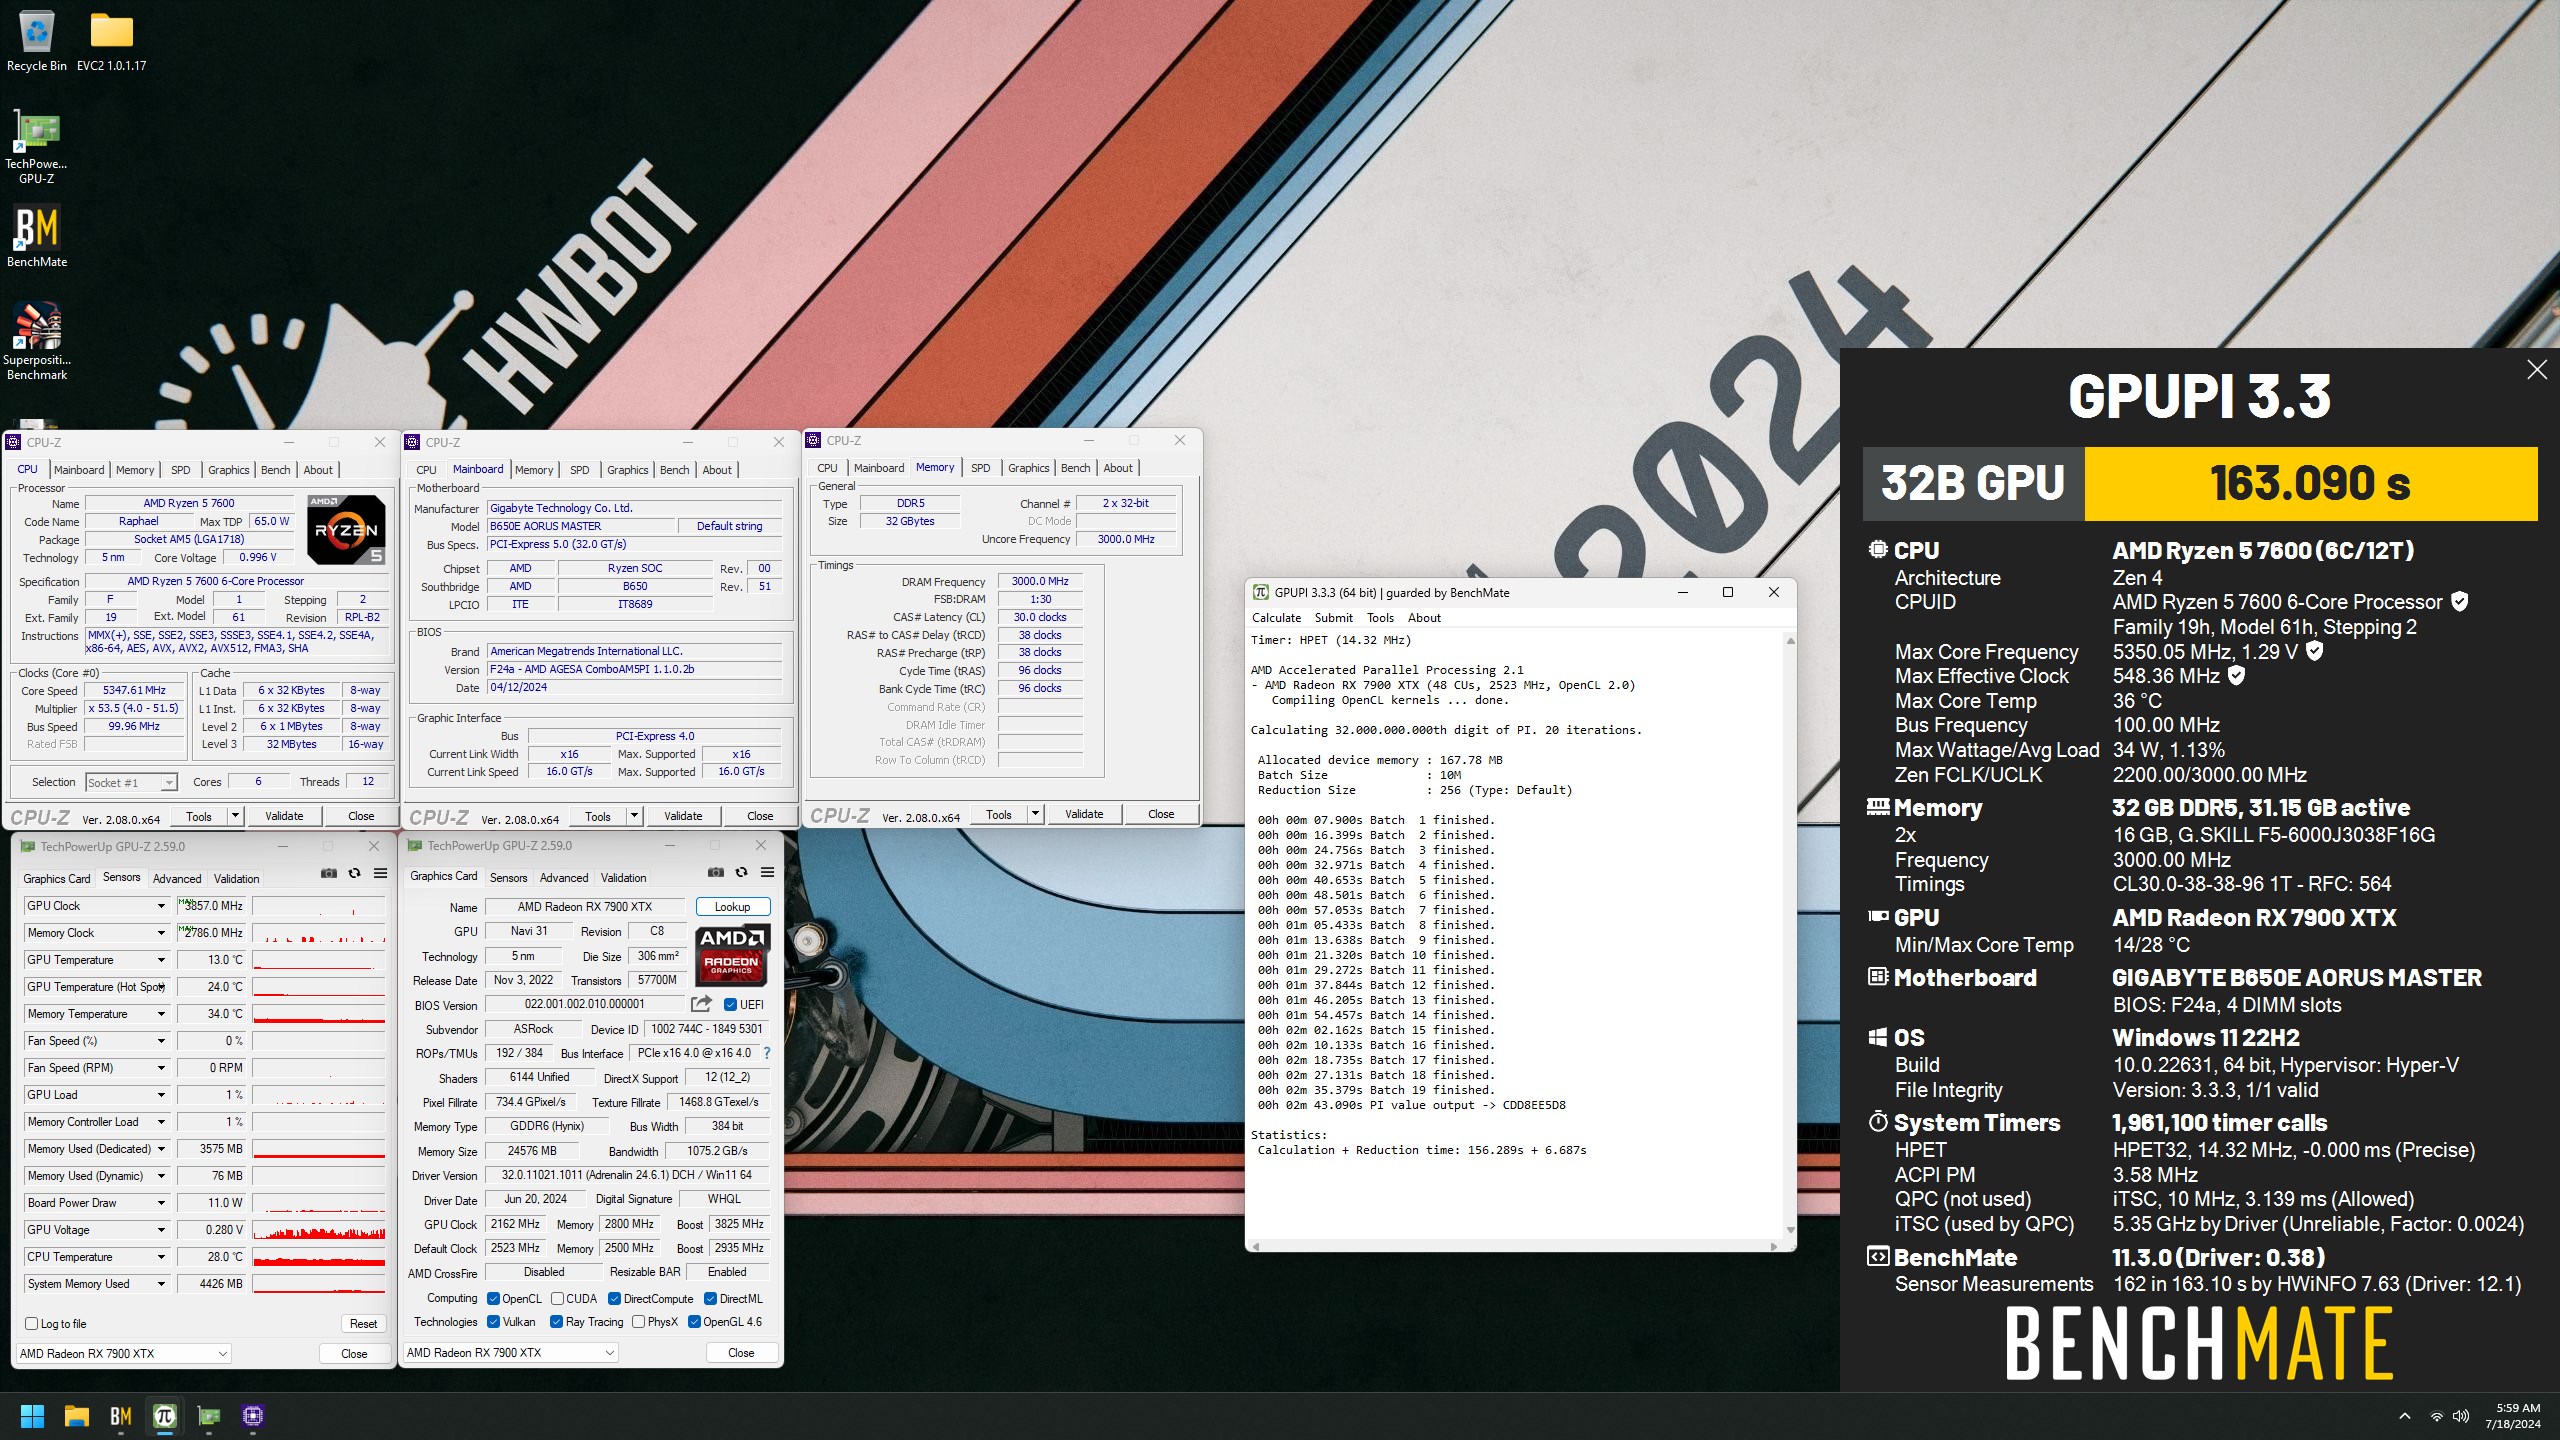The width and height of the screenshot is (2560, 1440).
Task: Open the Tools dropdown arrow in CPU-Z CPU window
Action: (x=235, y=816)
